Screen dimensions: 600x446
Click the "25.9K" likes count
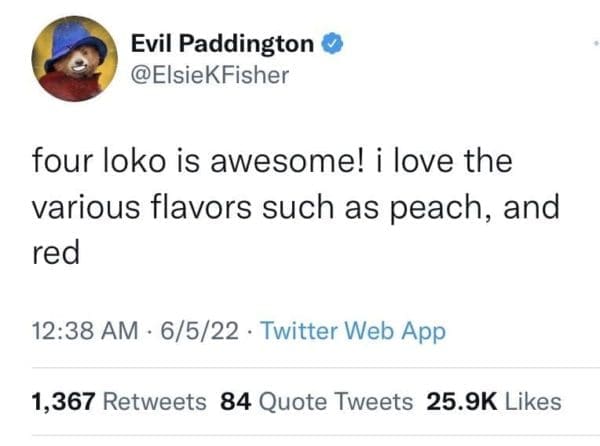coord(462,402)
